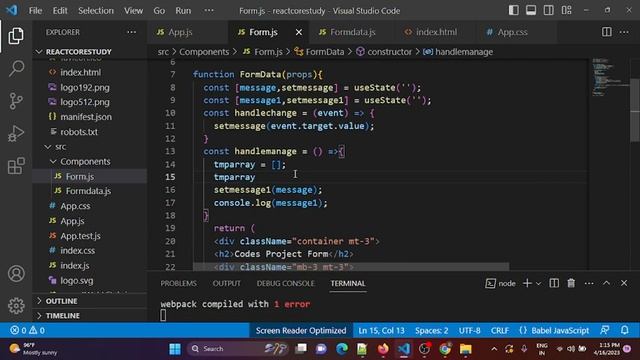Open the Manage gear icon
The height and width of the screenshot is (360, 640).
tap(16, 306)
